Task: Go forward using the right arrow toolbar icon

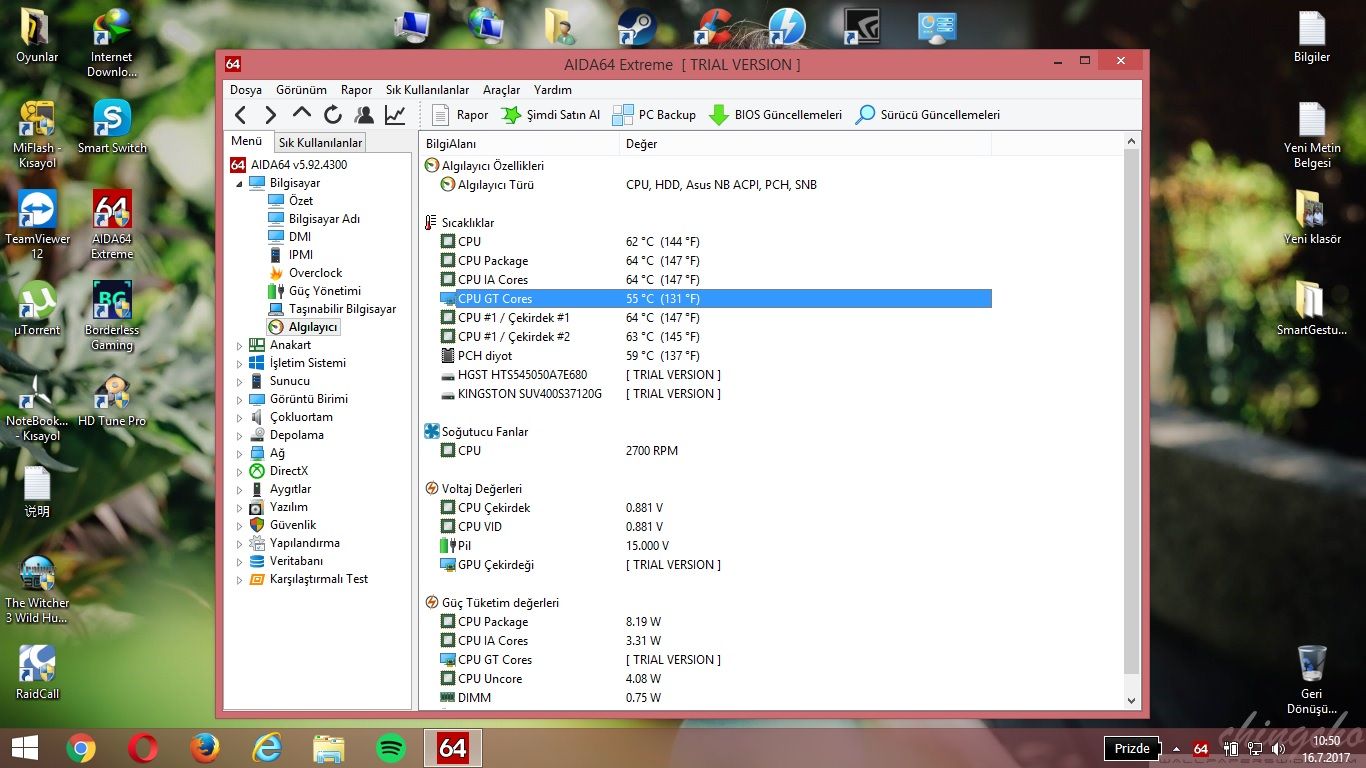Action: [270, 115]
